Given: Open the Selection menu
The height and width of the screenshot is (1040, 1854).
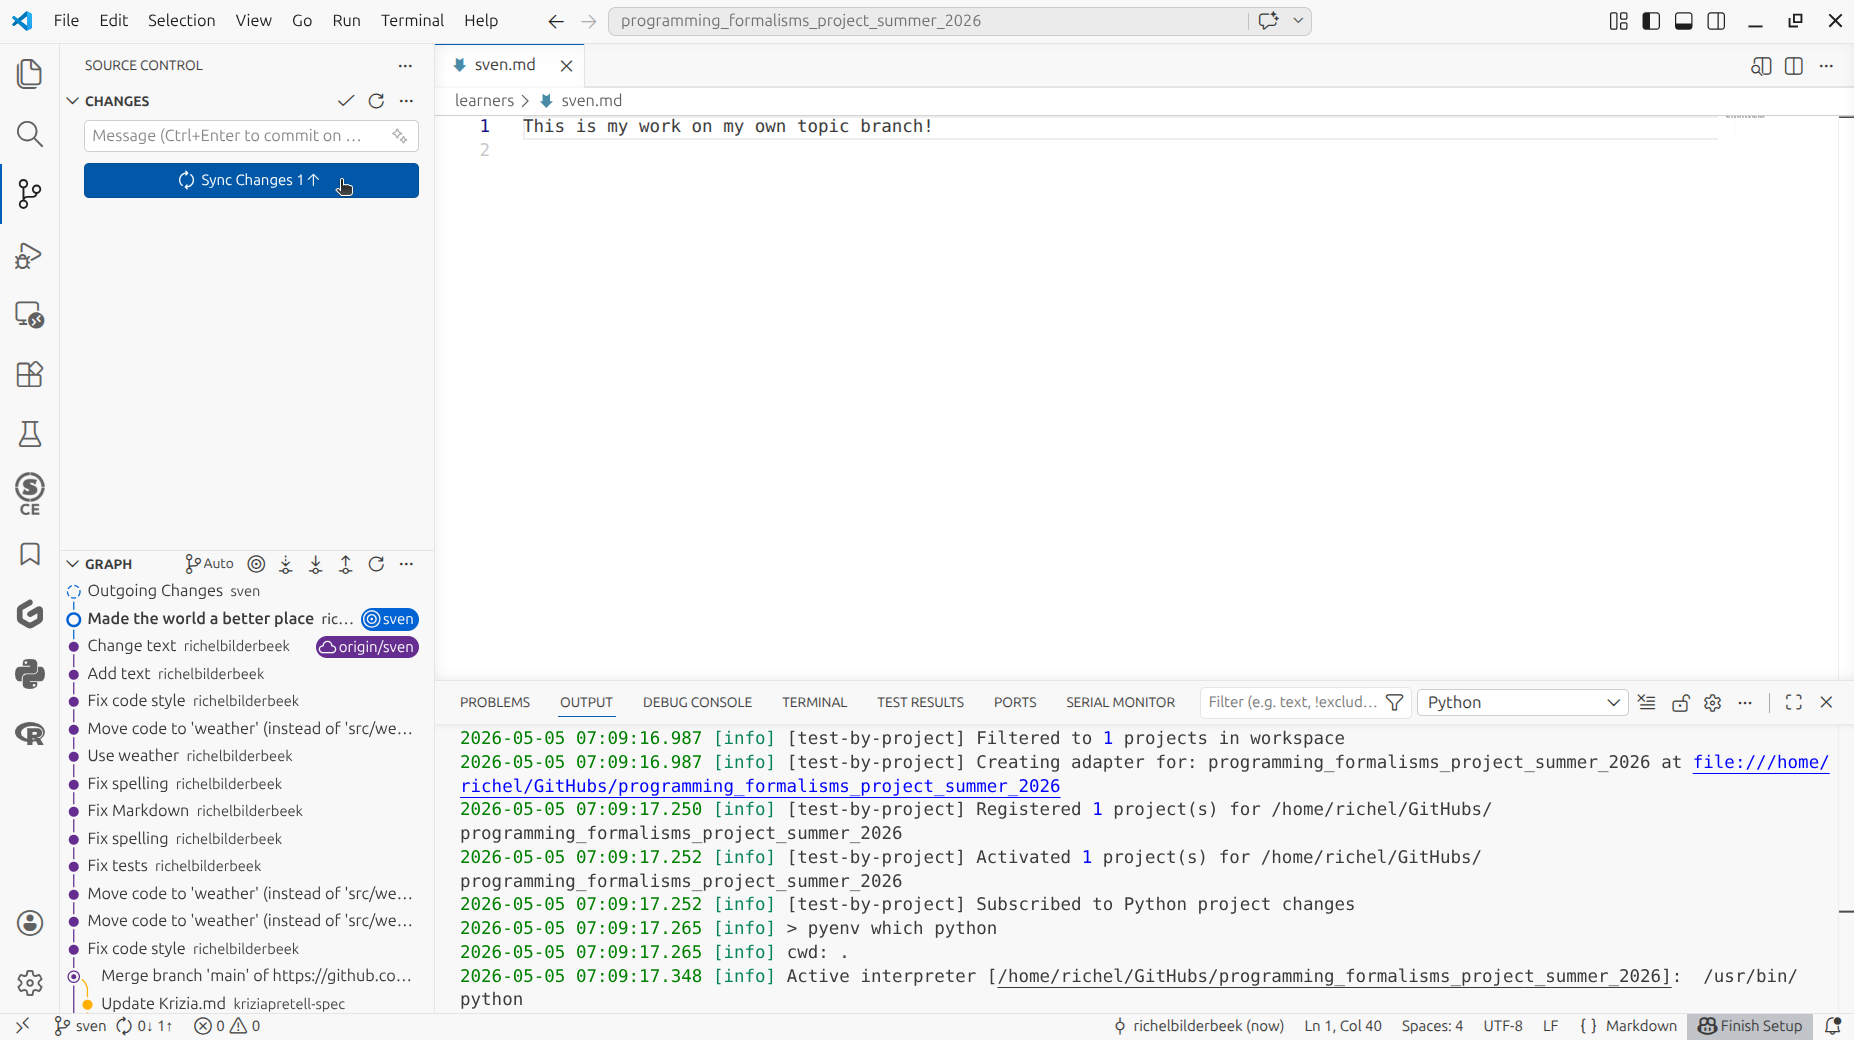Looking at the screenshot, I should pos(182,21).
